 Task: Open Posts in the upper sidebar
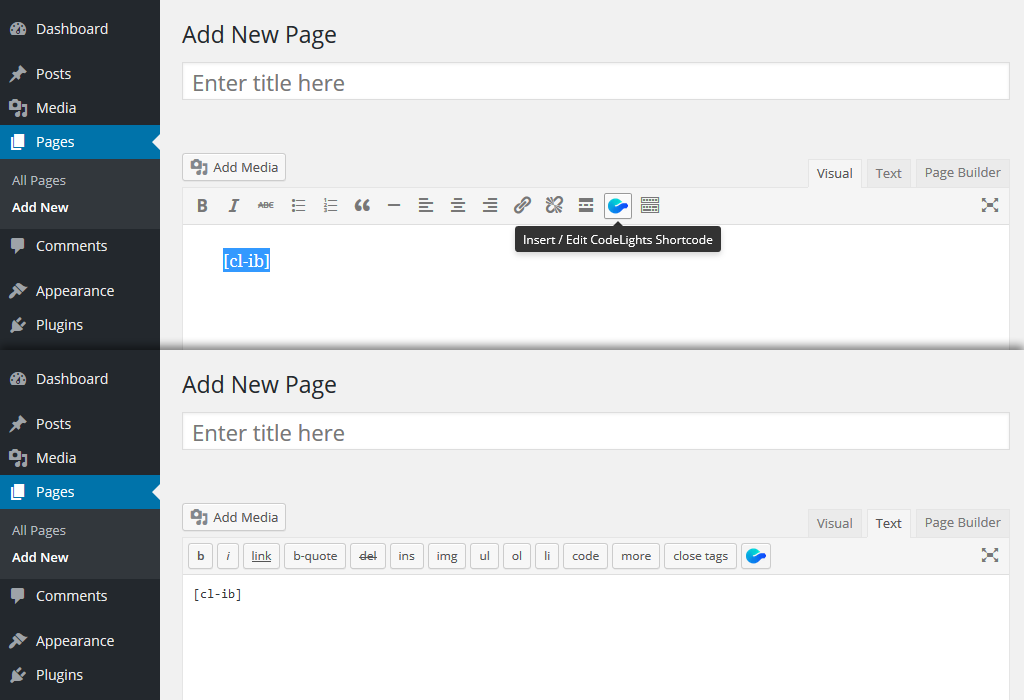click(80, 74)
